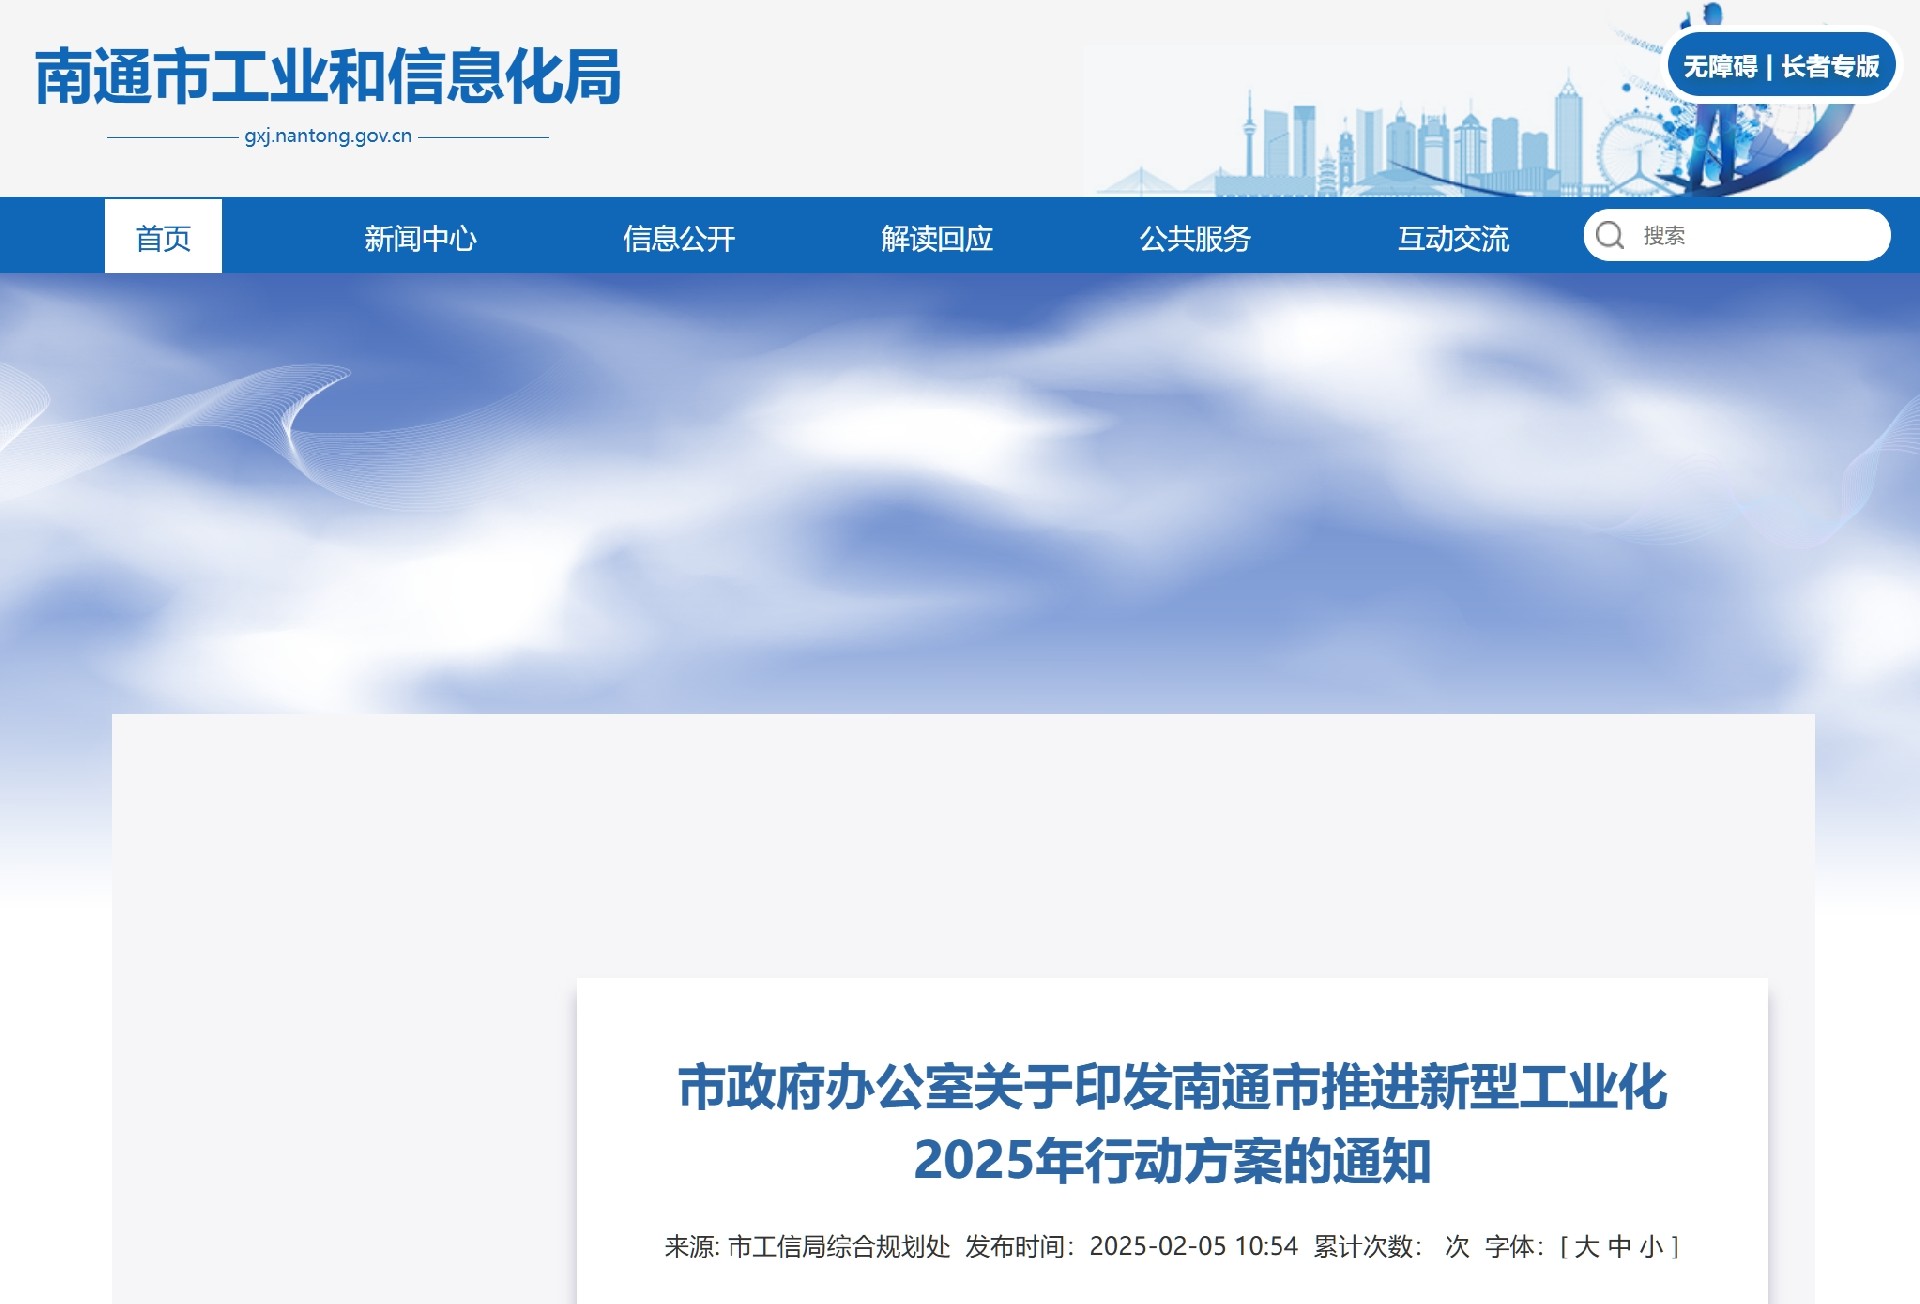Click the blue cloud banner image
The image size is (1920, 1304).
tap(960, 490)
